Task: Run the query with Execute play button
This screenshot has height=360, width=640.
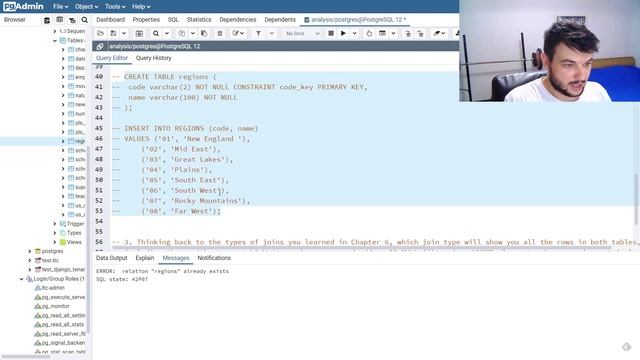Action: [x=343, y=33]
